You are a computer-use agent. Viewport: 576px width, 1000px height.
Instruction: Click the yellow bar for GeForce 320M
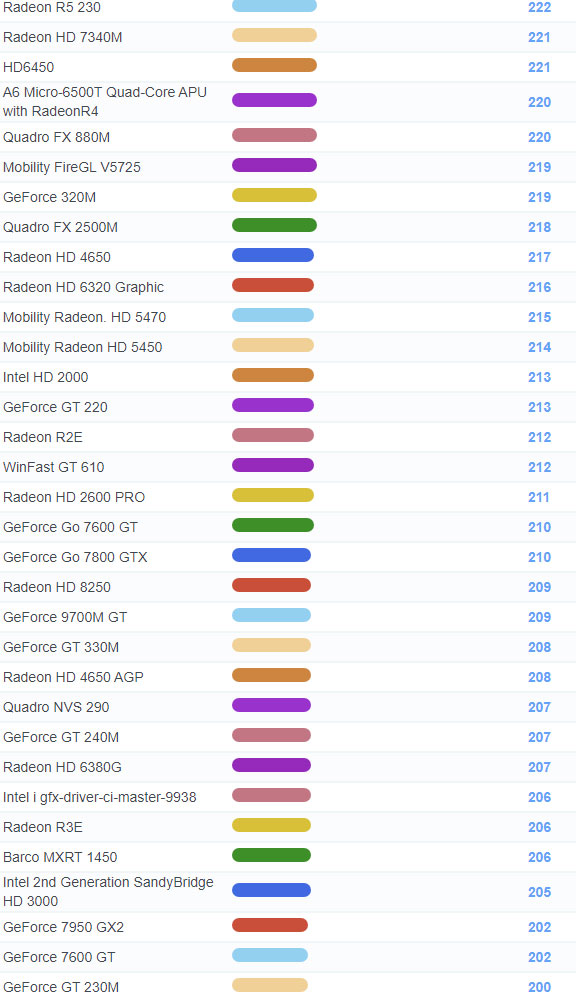(274, 195)
